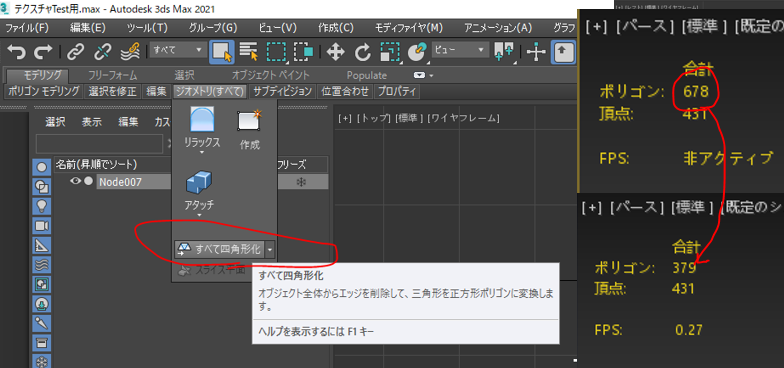This screenshot has height=368, width=784.
Task: Click the Redo arrow icon
Action: tap(43, 51)
